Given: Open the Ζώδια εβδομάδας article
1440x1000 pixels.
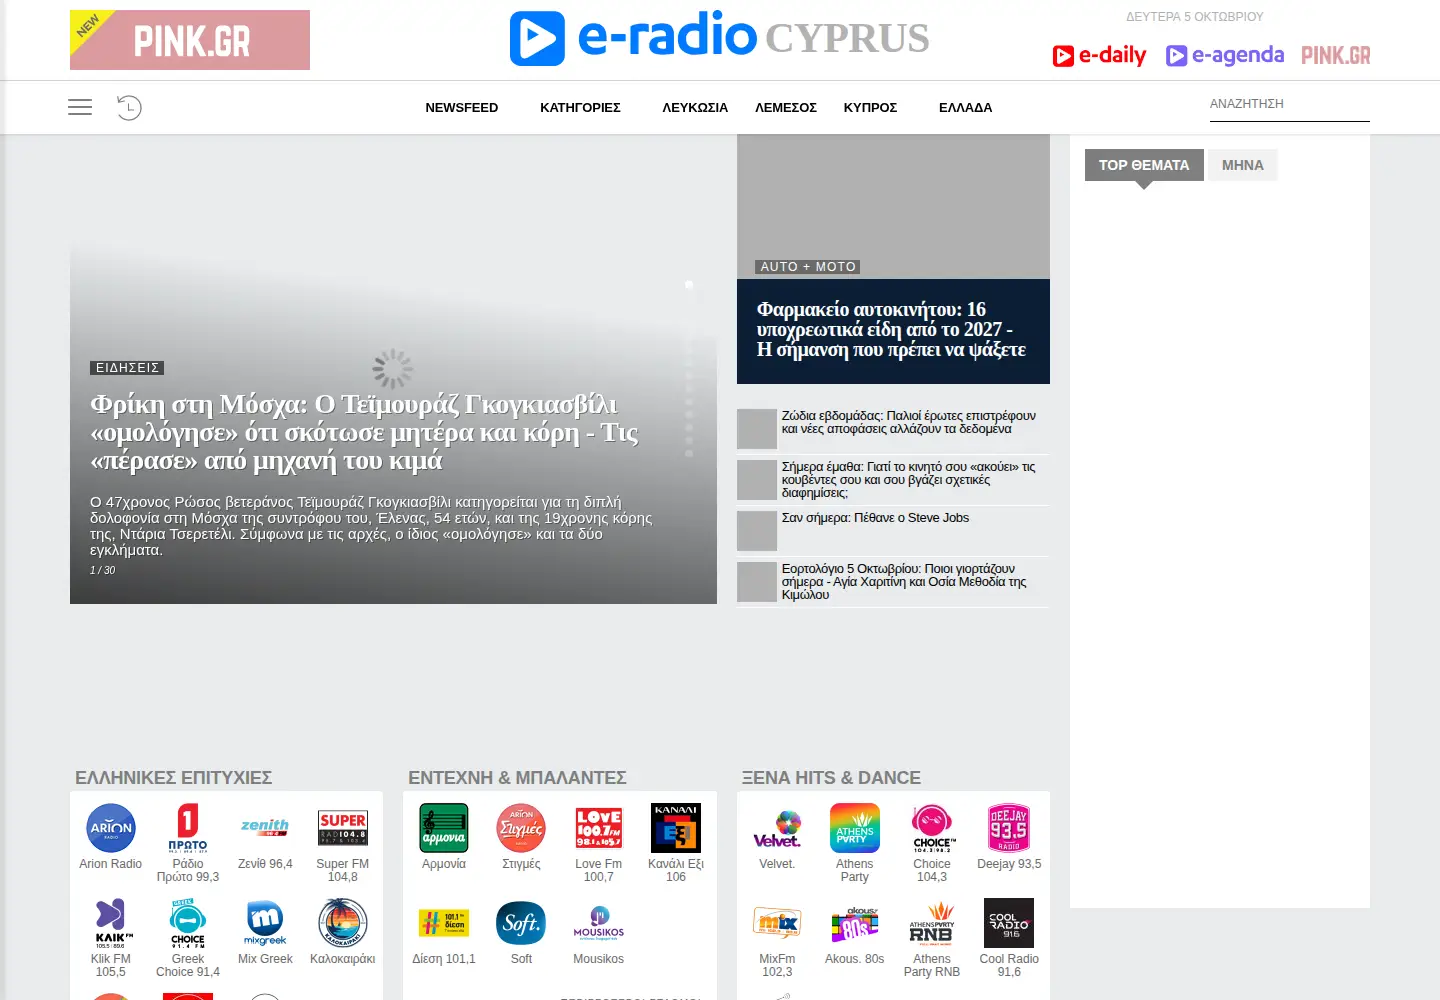Looking at the screenshot, I should (x=908, y=422).
